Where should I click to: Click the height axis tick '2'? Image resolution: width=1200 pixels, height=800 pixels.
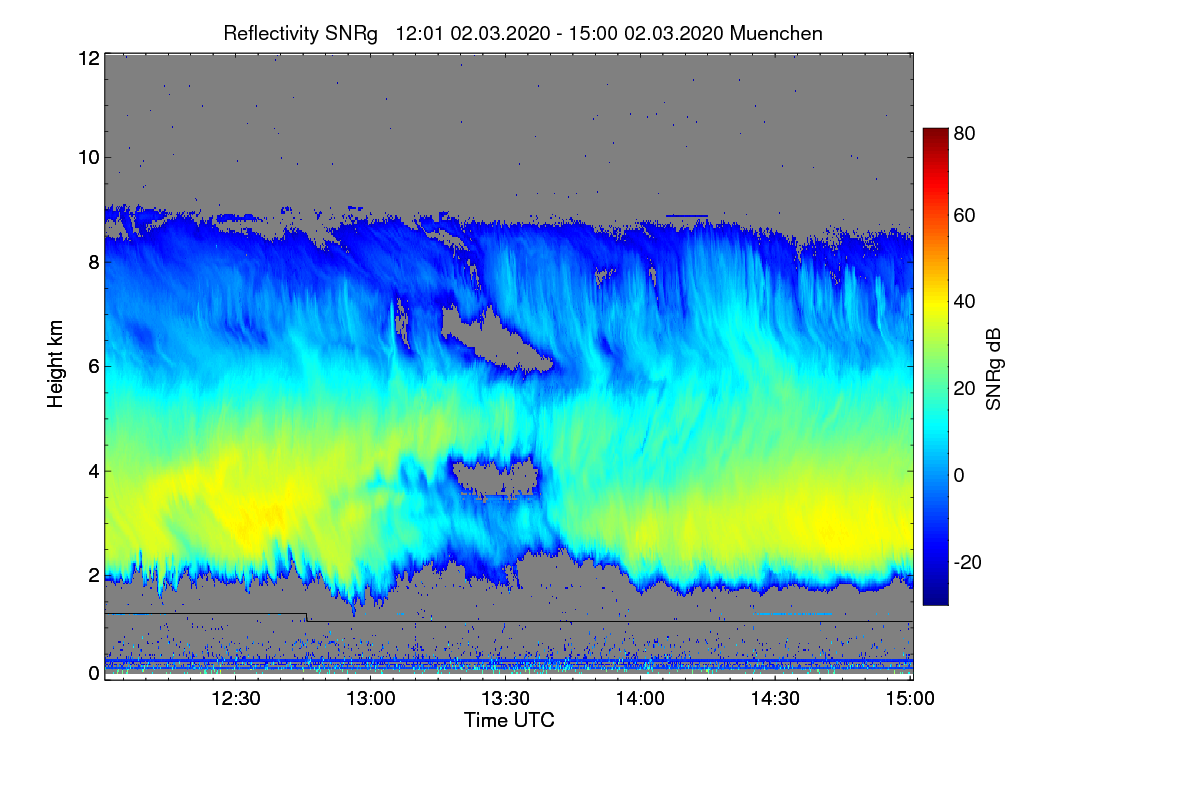tap(92, 576)
